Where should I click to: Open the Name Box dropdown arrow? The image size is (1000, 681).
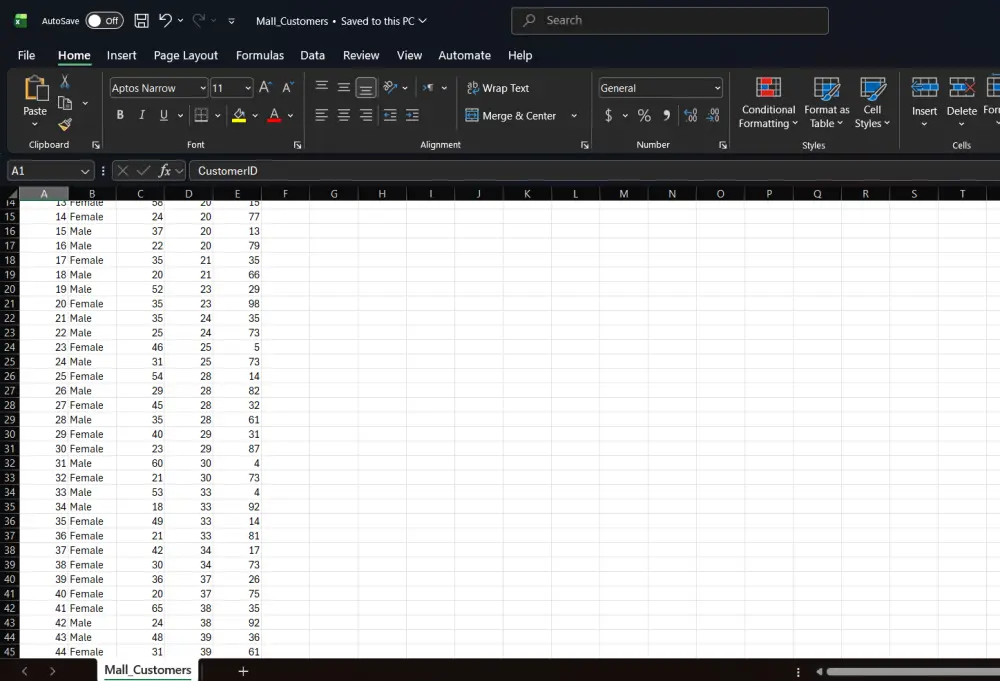tap(85, 171)
